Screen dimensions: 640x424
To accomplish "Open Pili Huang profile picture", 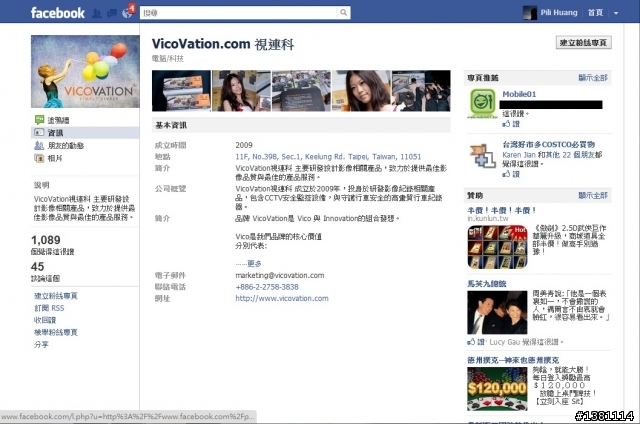I will point(530,13).
